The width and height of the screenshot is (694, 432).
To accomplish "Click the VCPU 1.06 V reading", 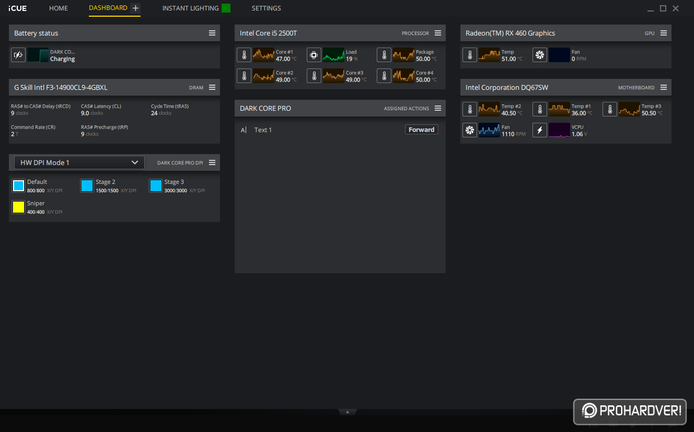I will pos(579,134).
